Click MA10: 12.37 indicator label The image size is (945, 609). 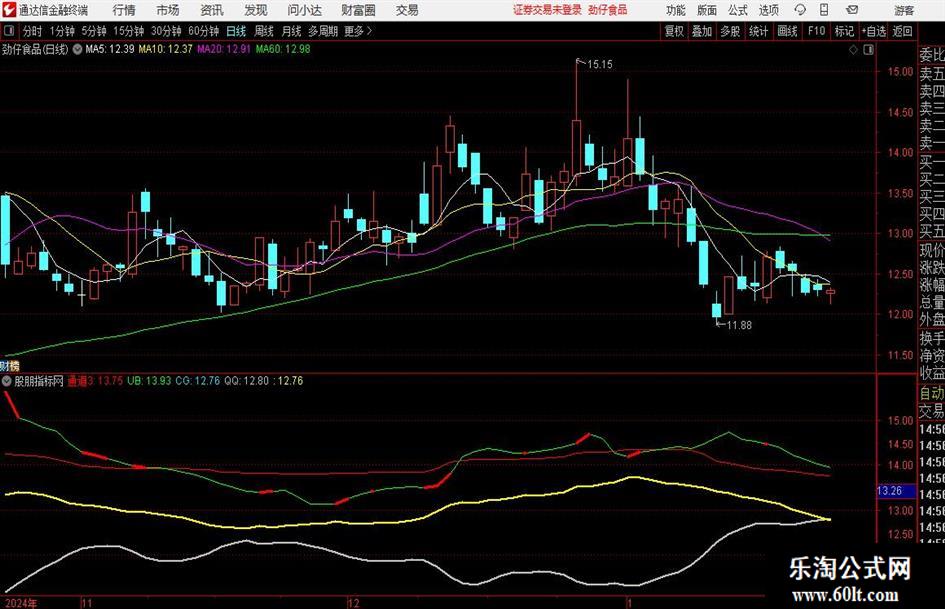(165, 49)
